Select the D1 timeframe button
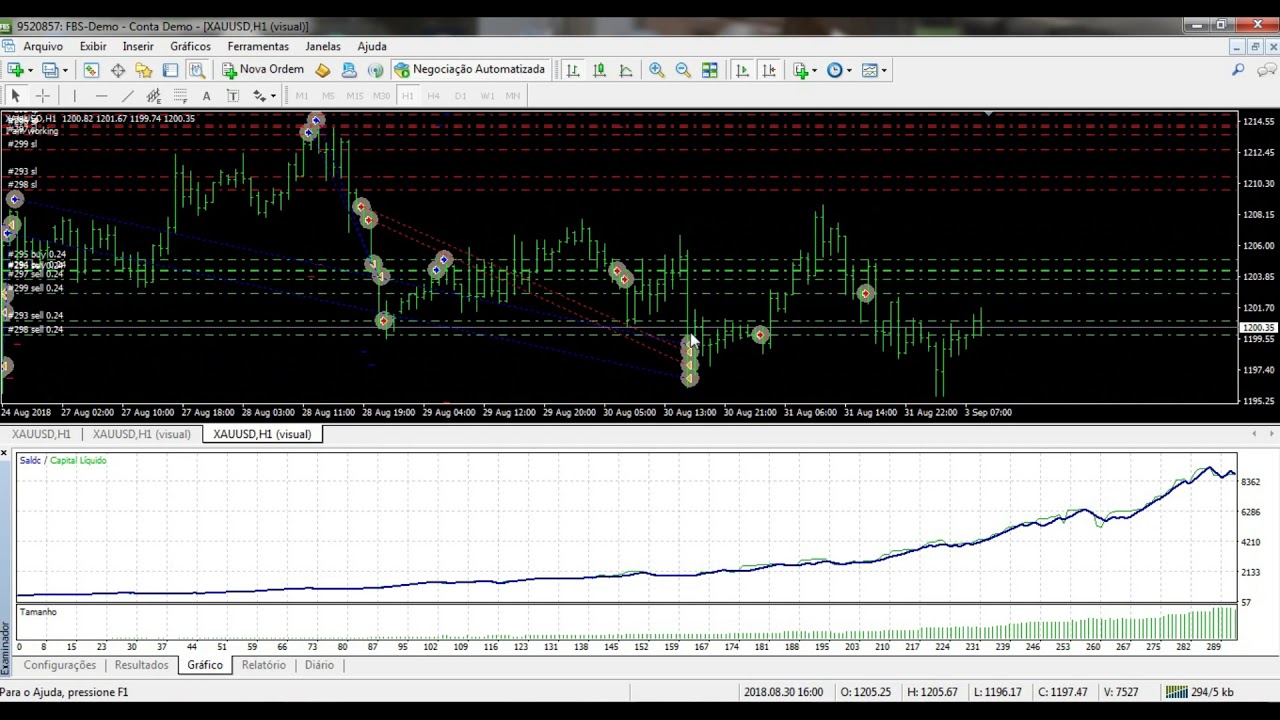This screenshot has height=720, width=1280. [460, 96]
